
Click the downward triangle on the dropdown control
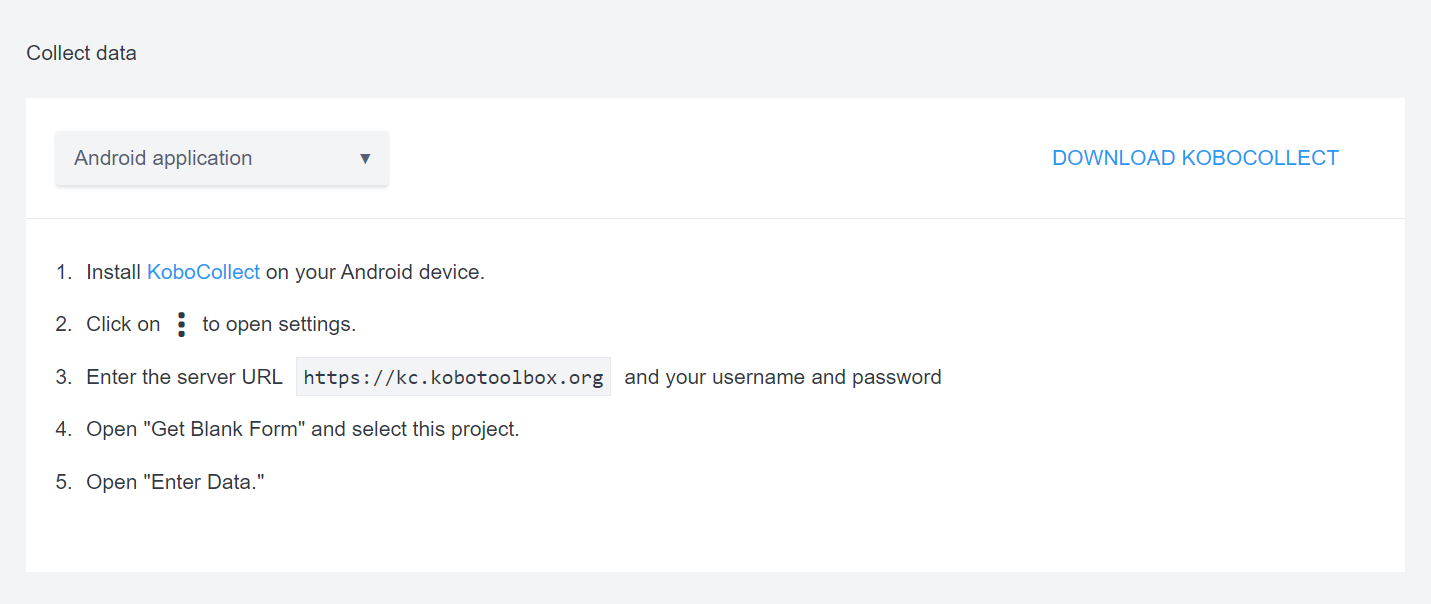click(364, 158)
